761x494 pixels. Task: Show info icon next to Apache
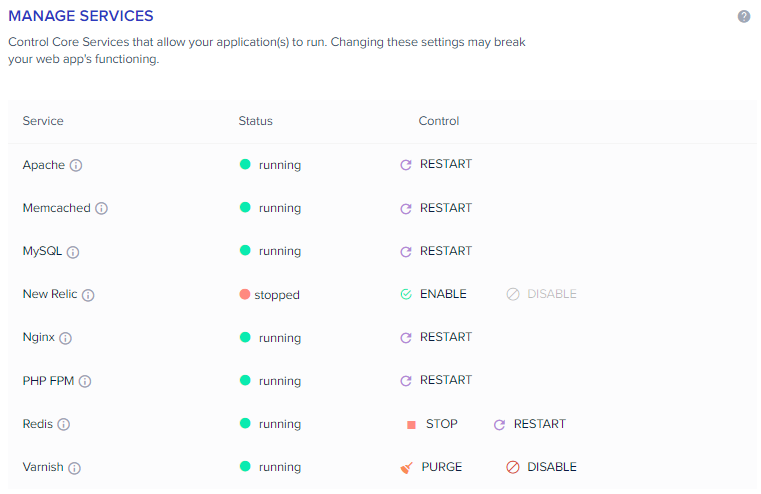76,165
